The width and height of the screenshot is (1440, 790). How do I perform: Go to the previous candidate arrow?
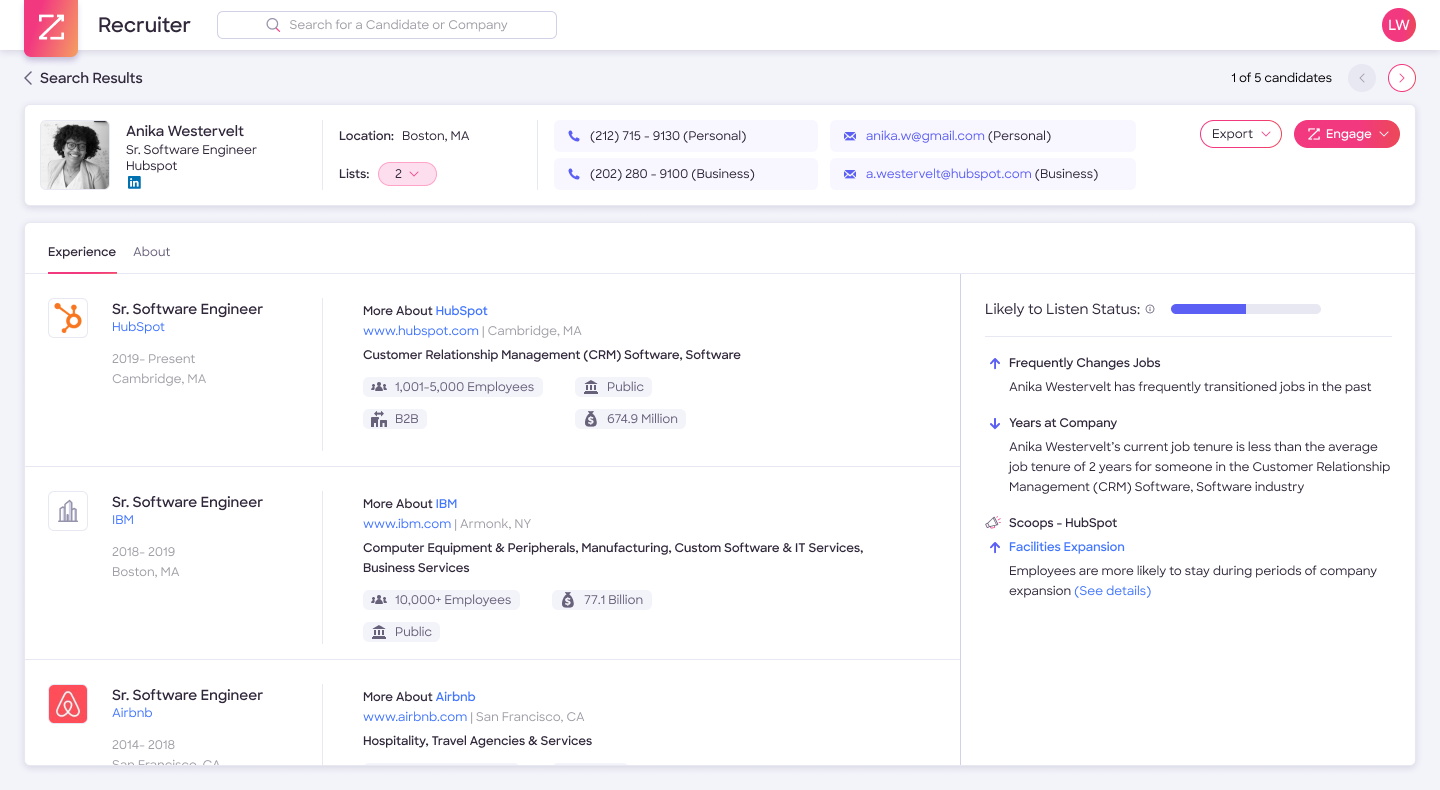click(x=1362, y=78)
